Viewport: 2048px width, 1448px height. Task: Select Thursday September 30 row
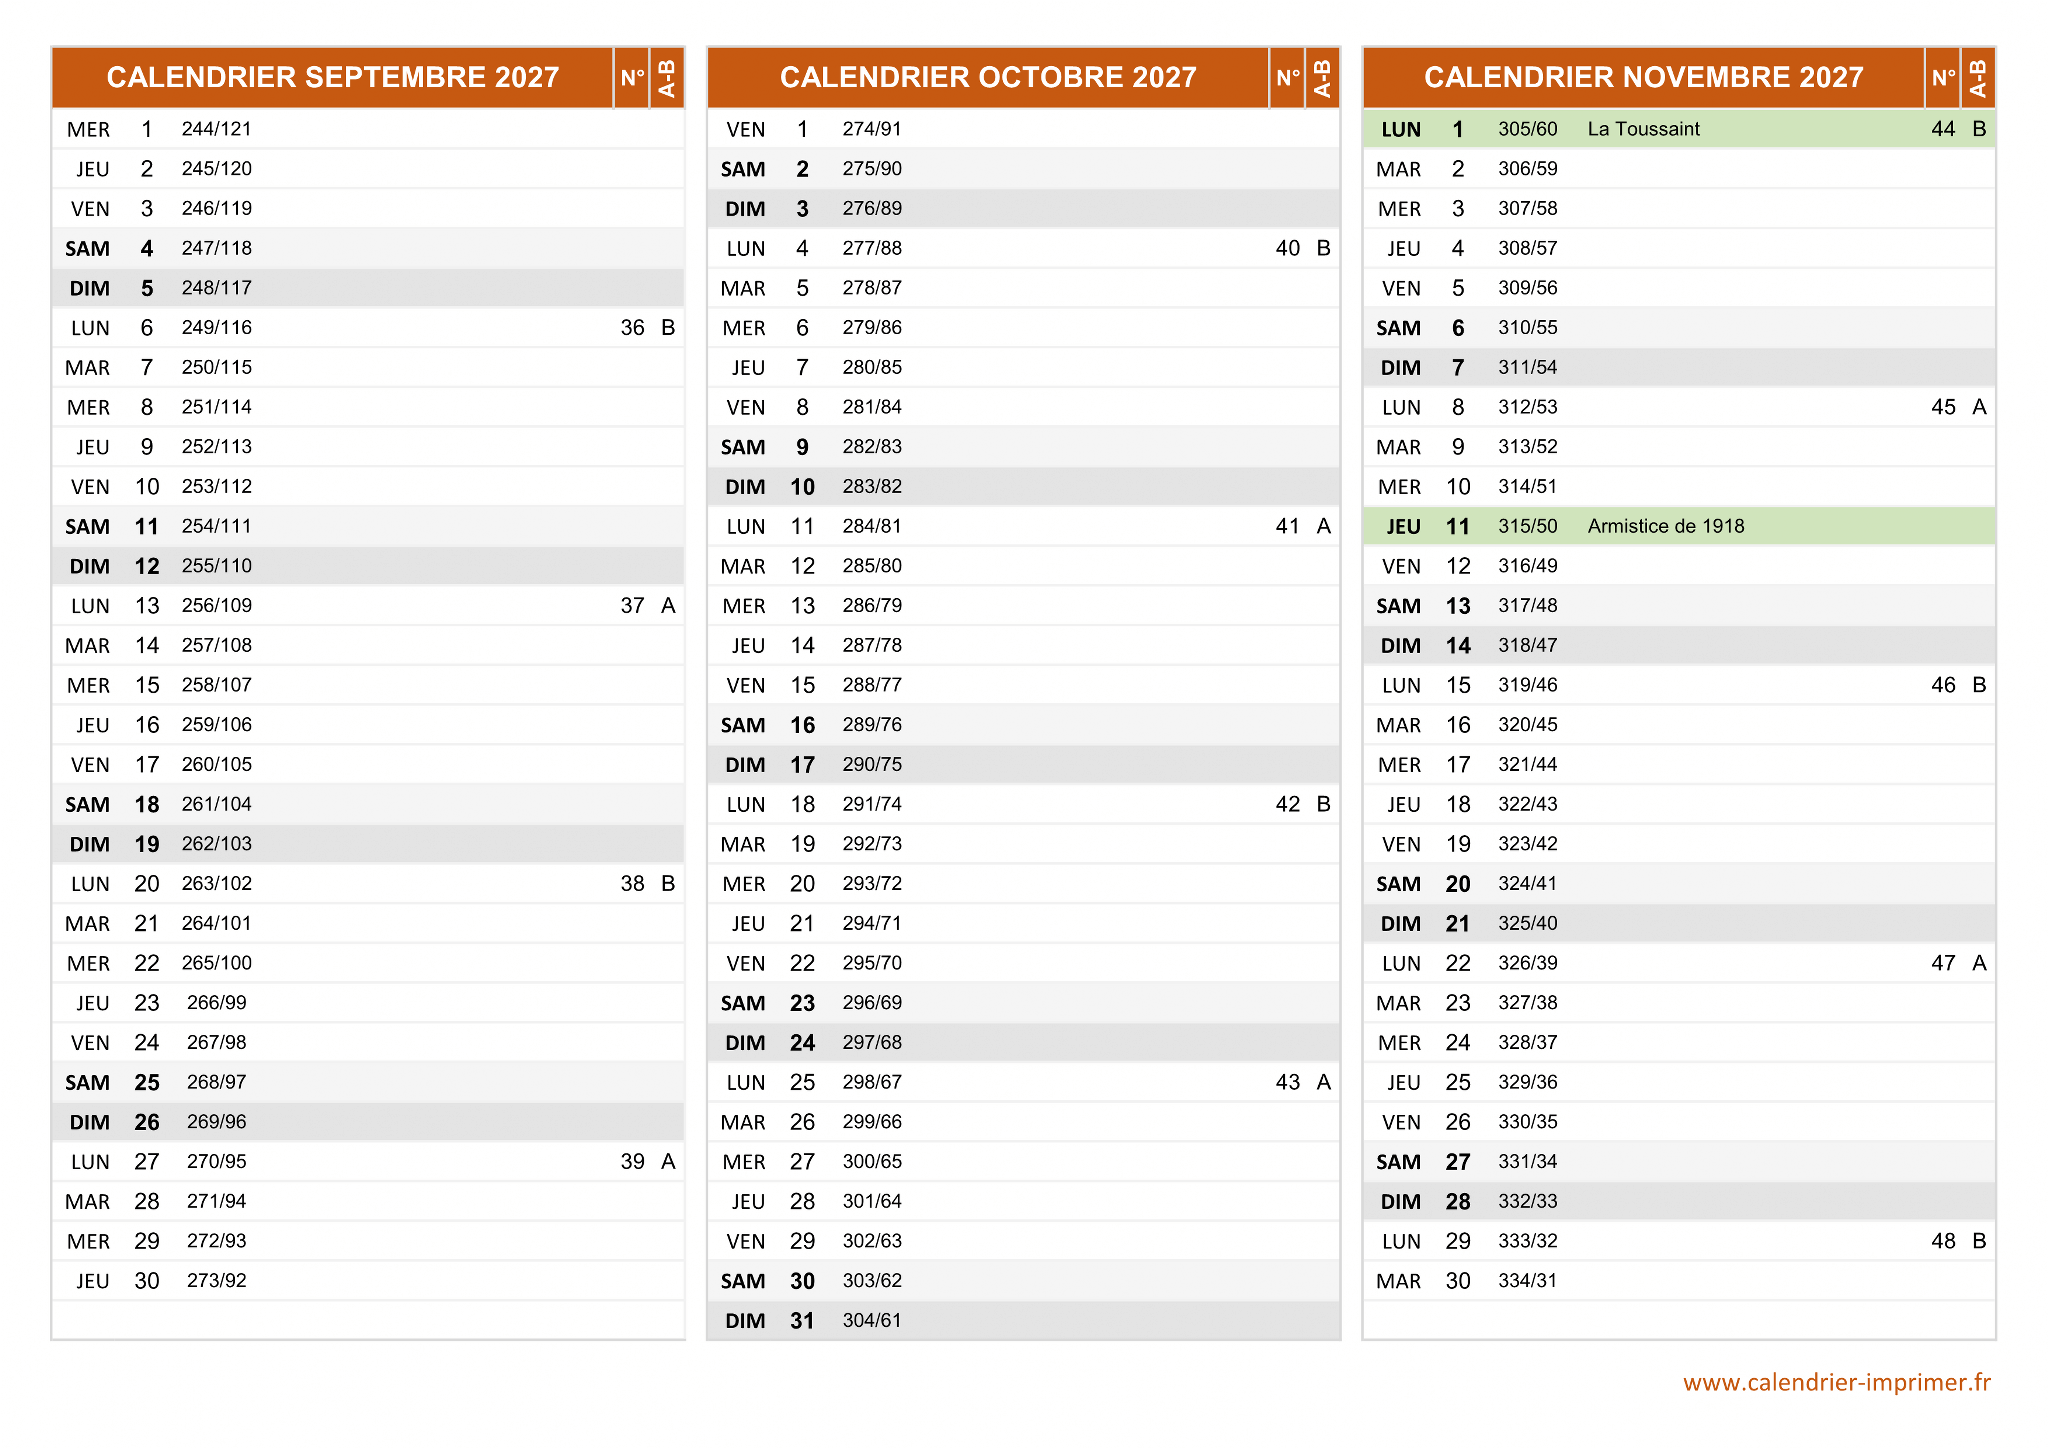367,1281
